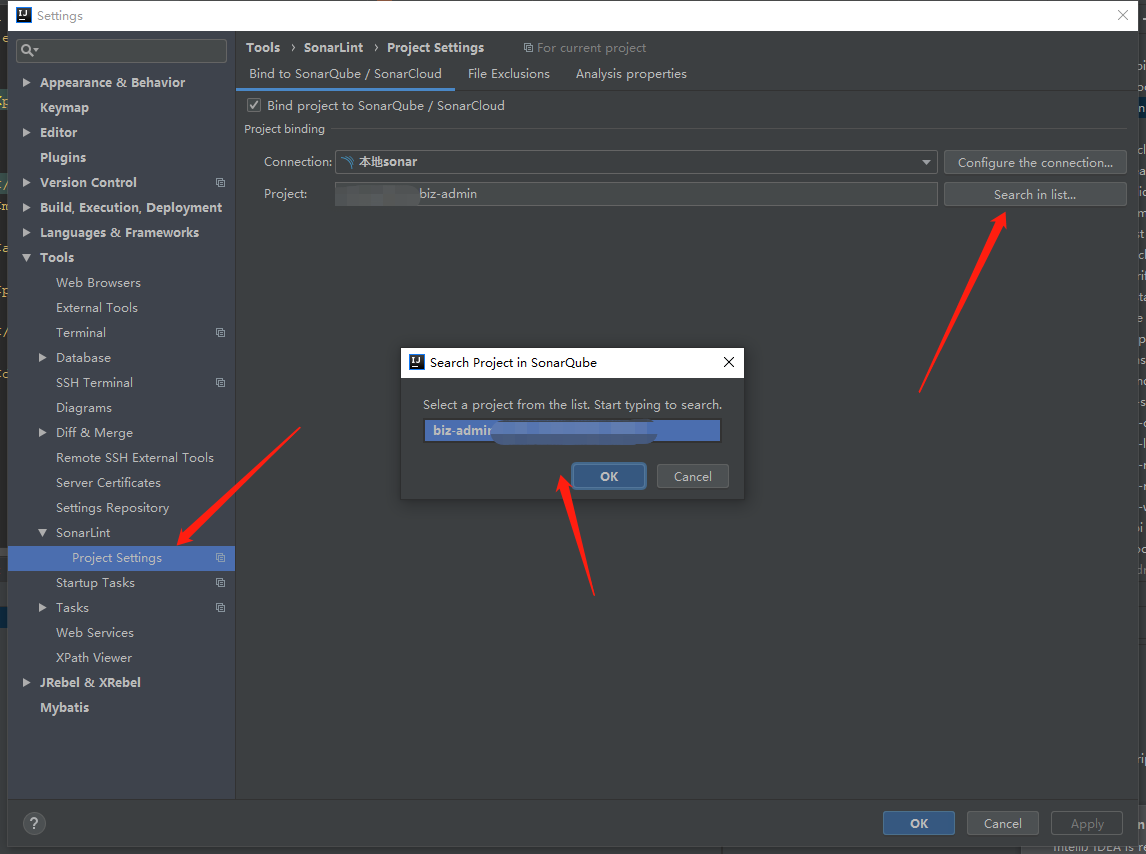Click the biz-admin search field in the dialog
The image size is (1146, 854).
(x=571, y=430)
